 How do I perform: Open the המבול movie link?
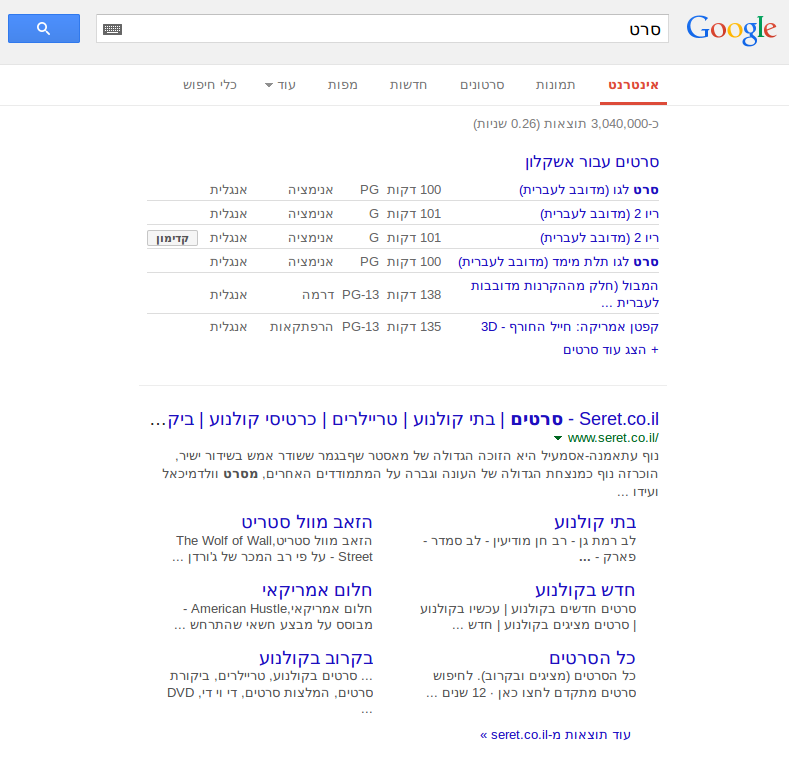tap(565, 294)
